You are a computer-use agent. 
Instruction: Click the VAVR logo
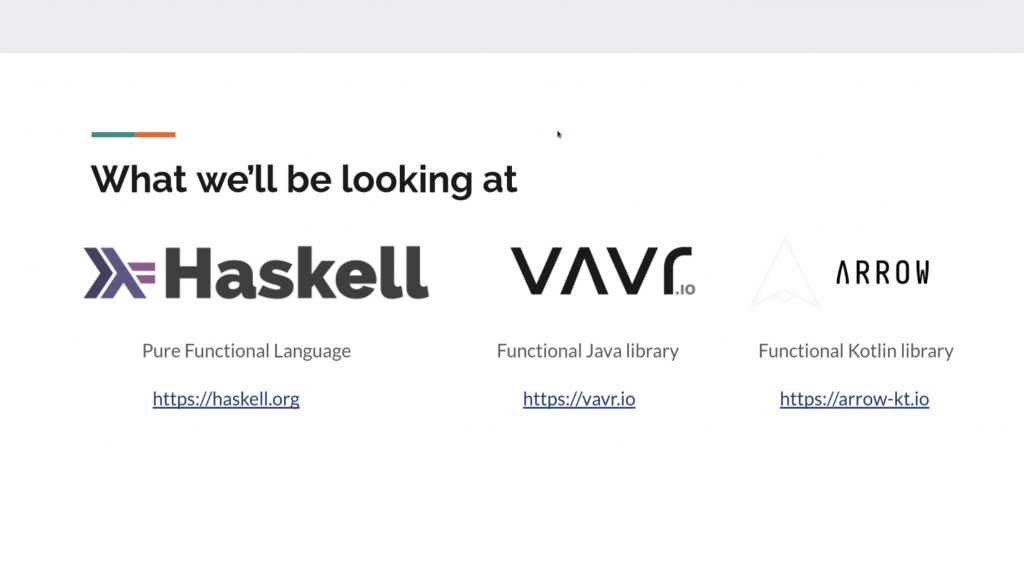[x=603, y=271]
